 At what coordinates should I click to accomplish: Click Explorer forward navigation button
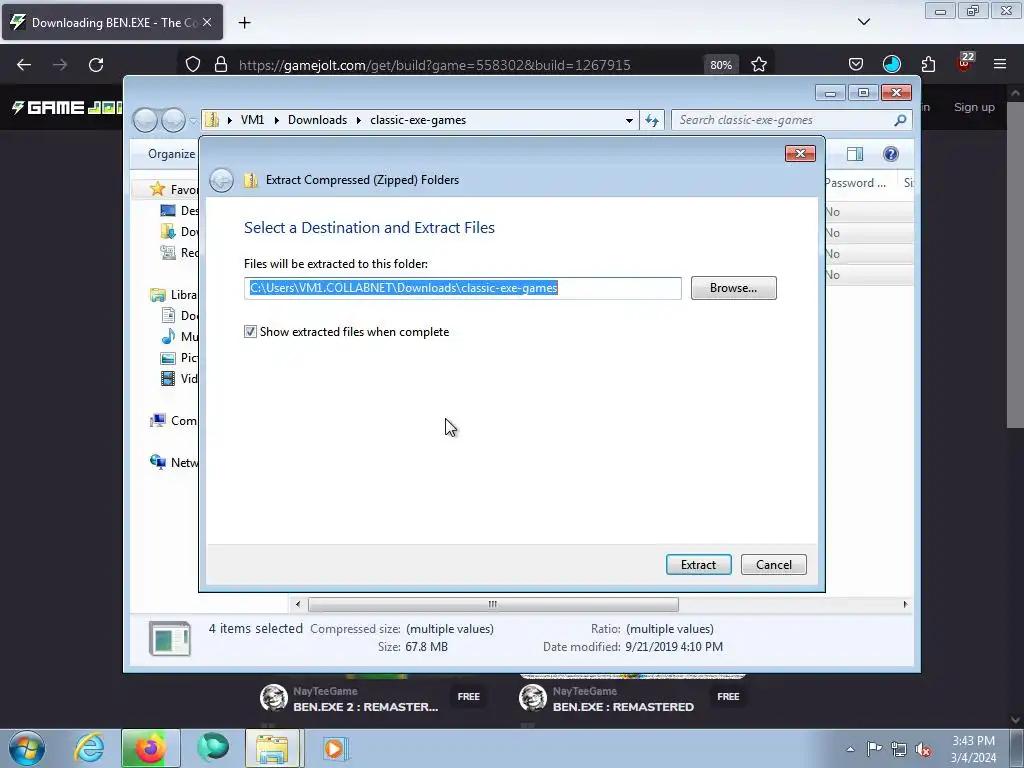(x=173, y=120)
